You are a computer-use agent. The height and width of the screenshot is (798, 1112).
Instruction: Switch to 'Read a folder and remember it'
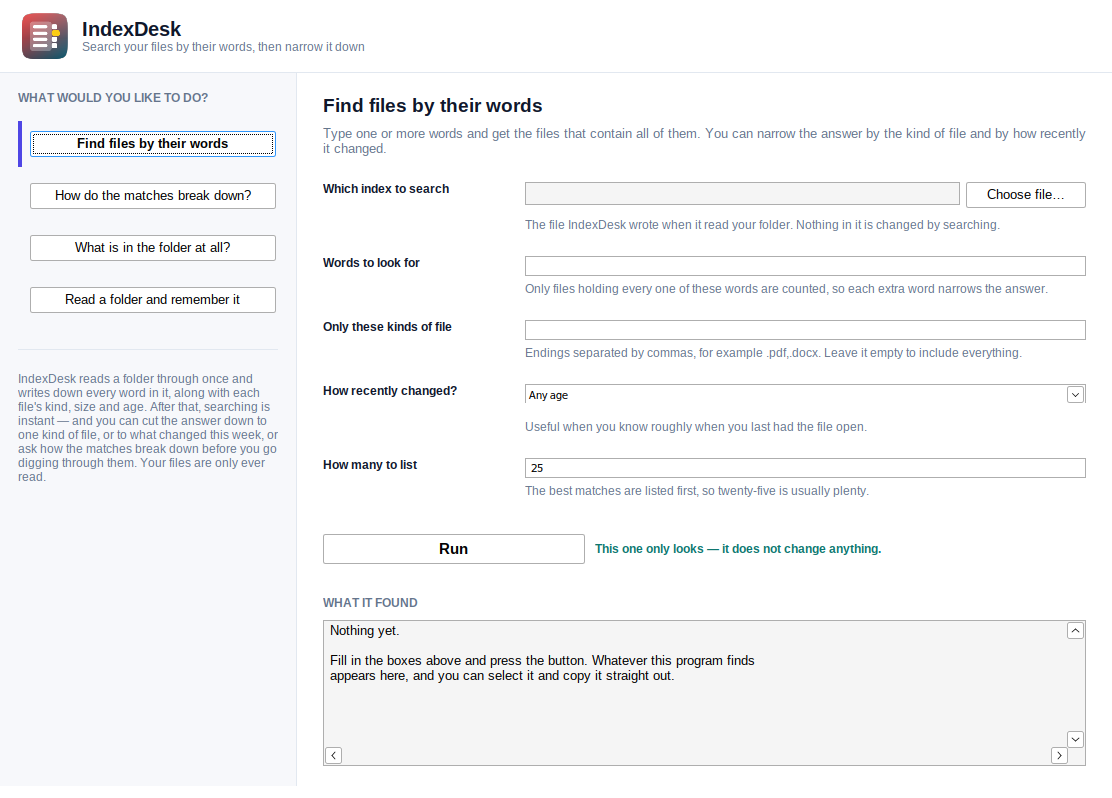pos(152,299)
